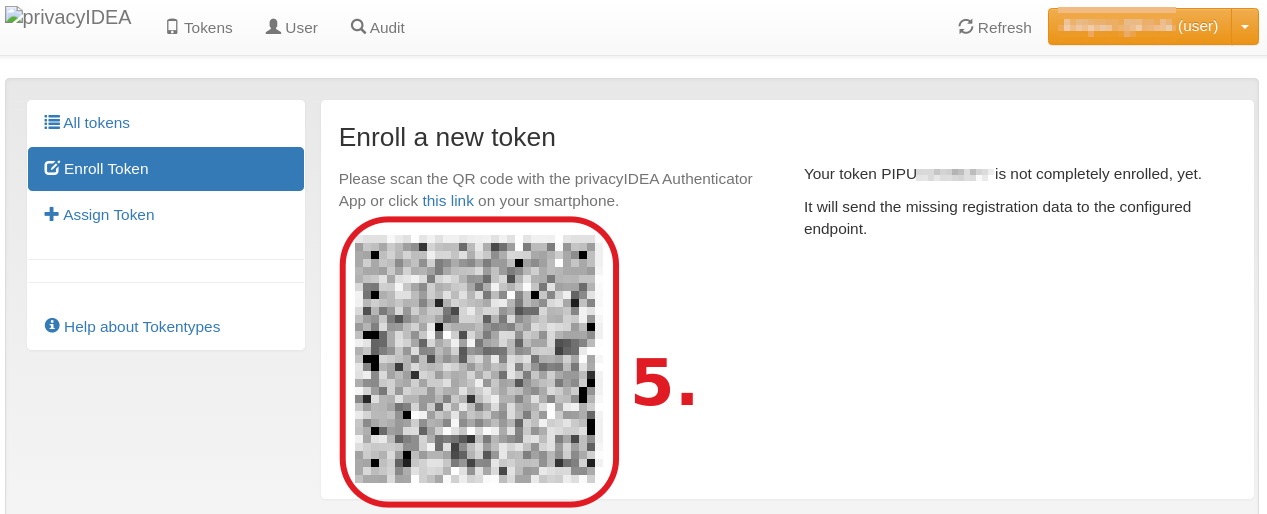Screen dimensions: 1267x514
Task: Click the list icon beside All tokens
Action: [x=52, y=122]
